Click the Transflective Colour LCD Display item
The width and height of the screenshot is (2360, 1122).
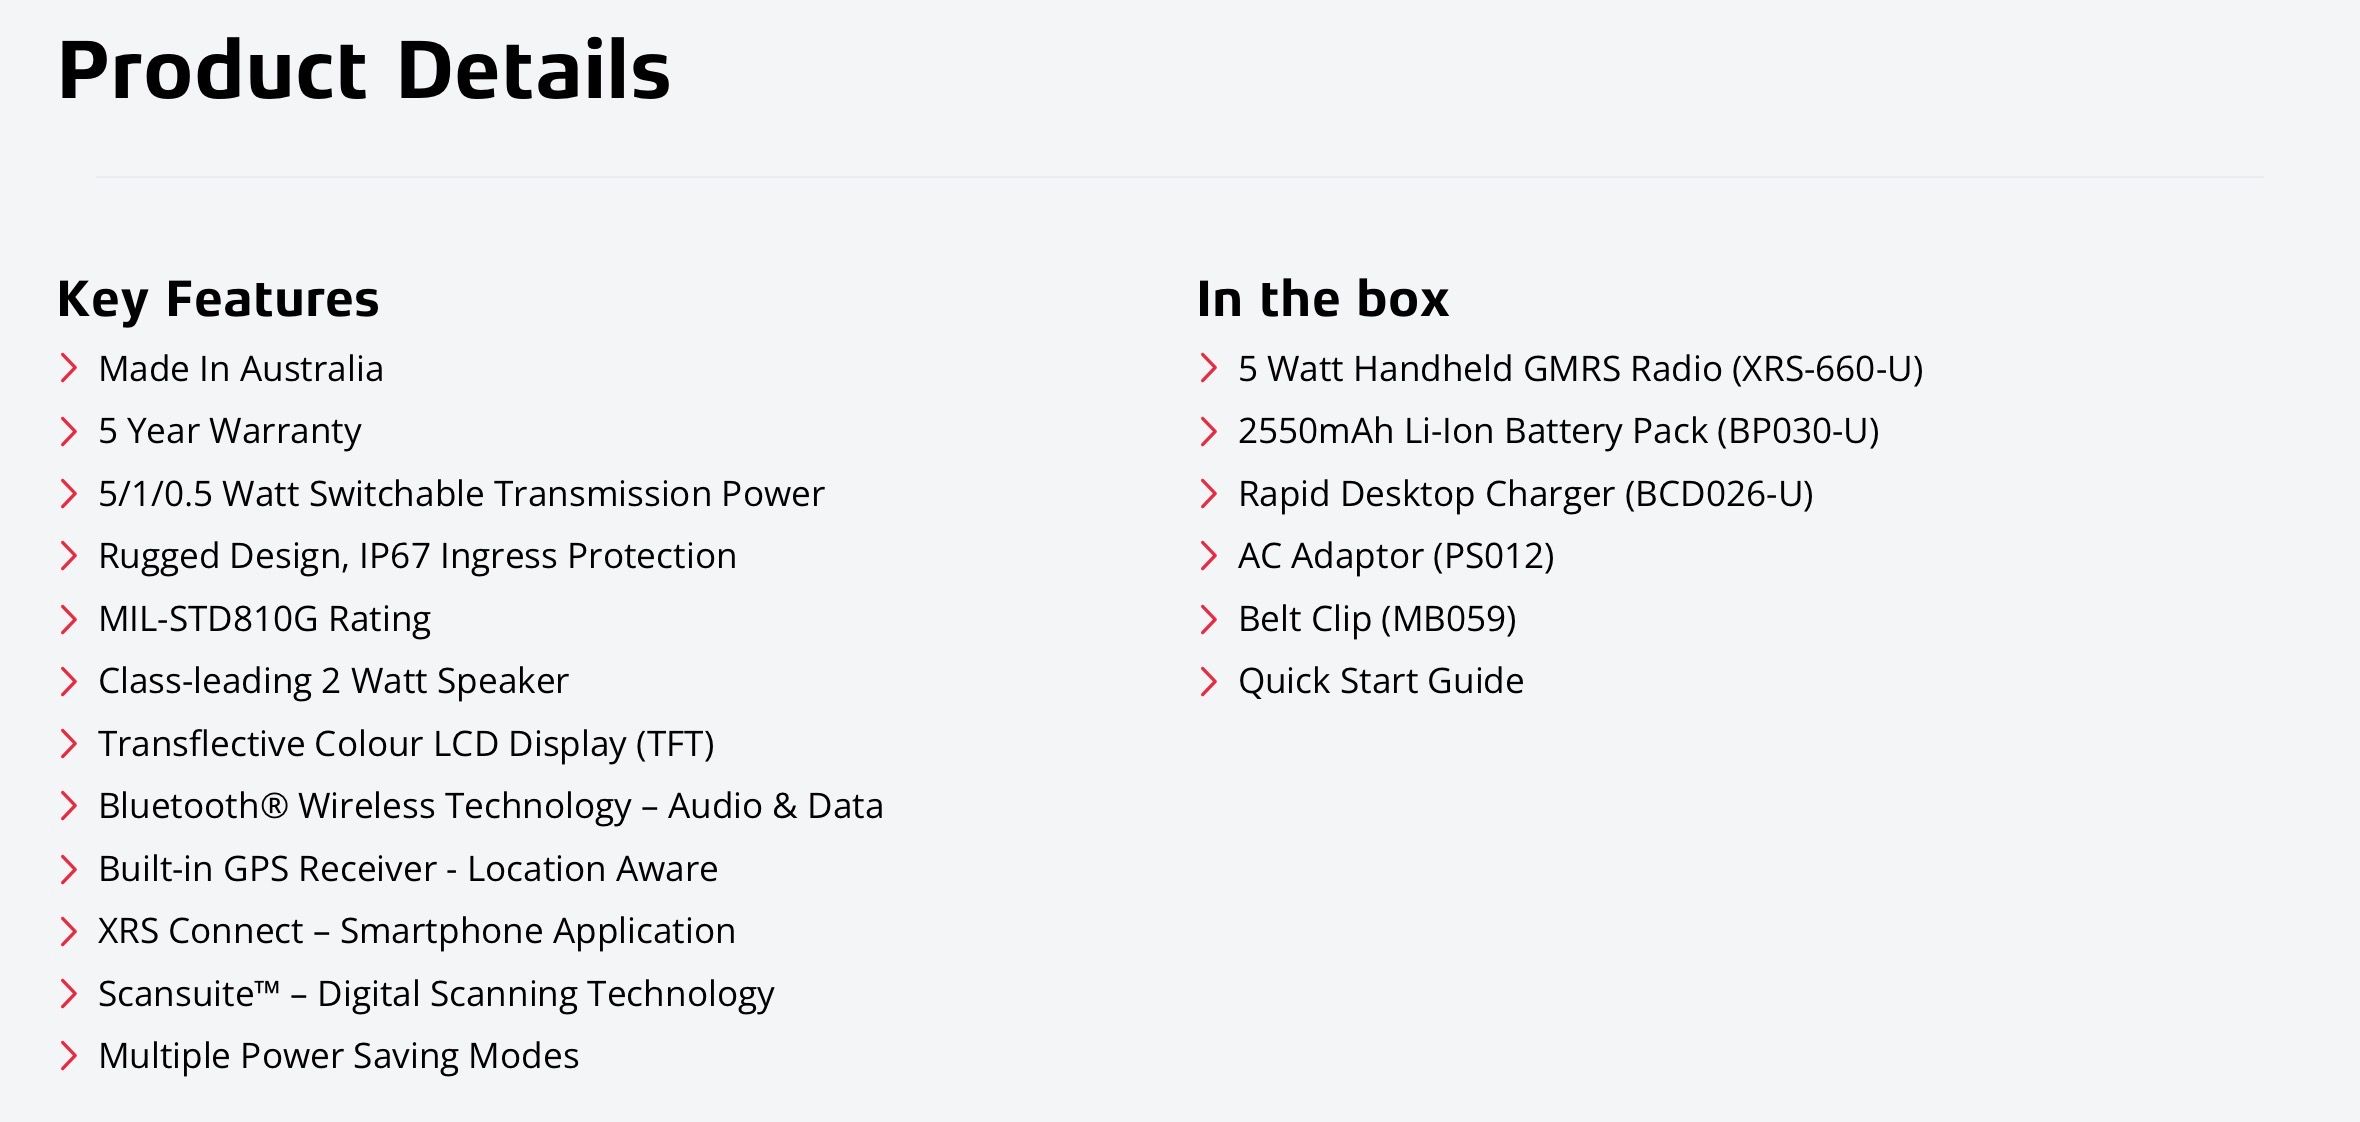coord(406,744)
